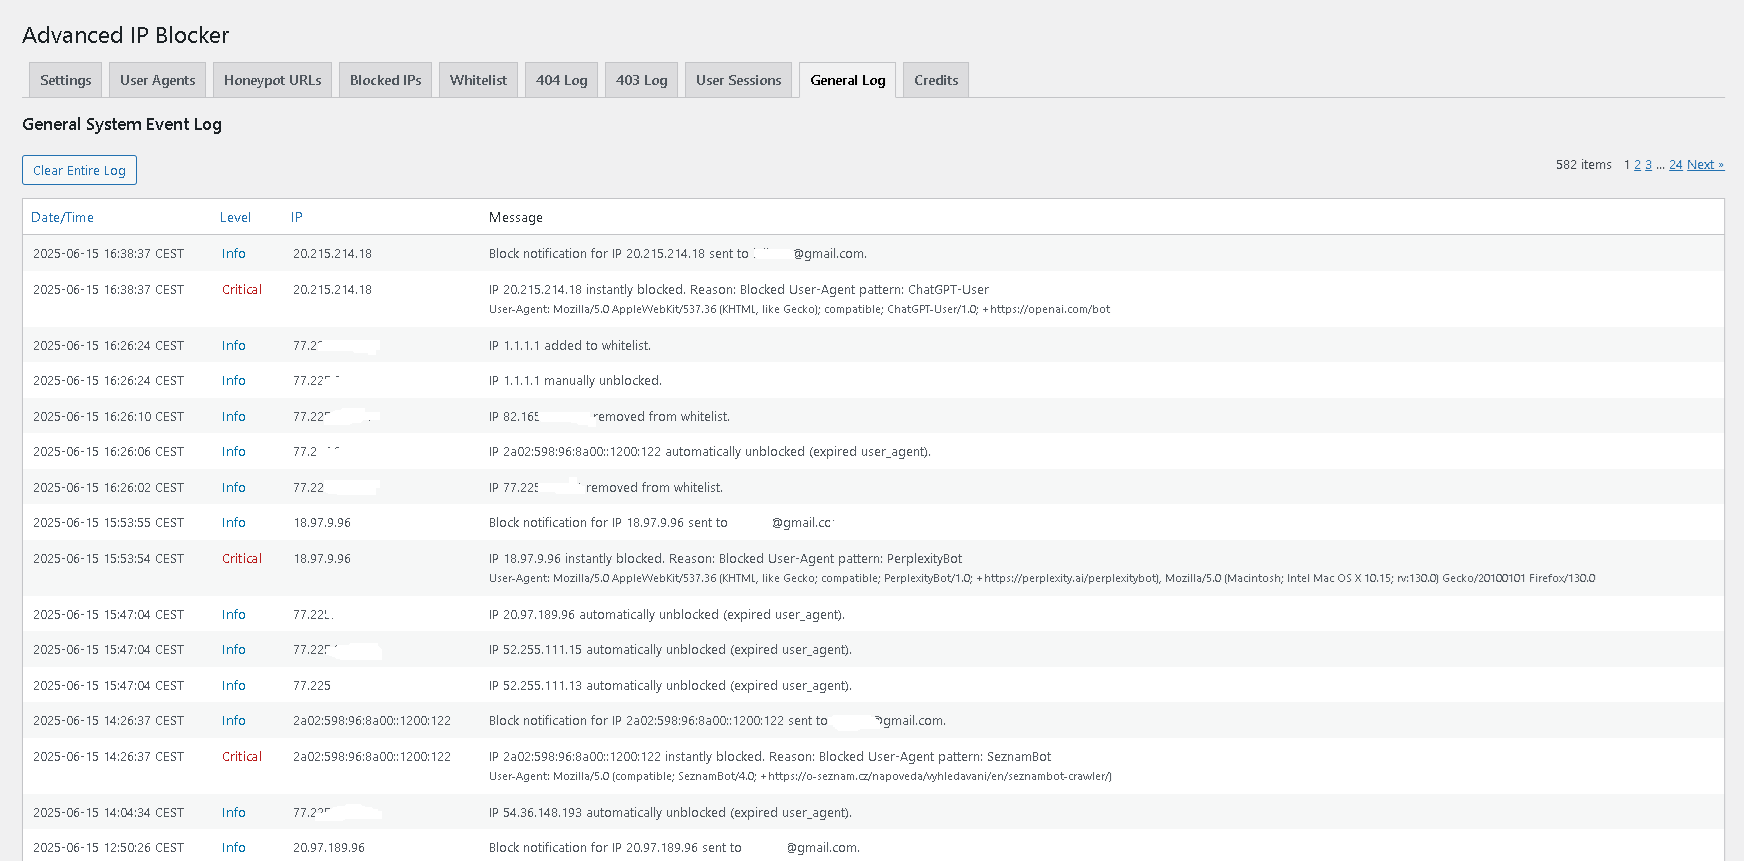
Task: Sort by the Level column header
Action: coord(235,217)
